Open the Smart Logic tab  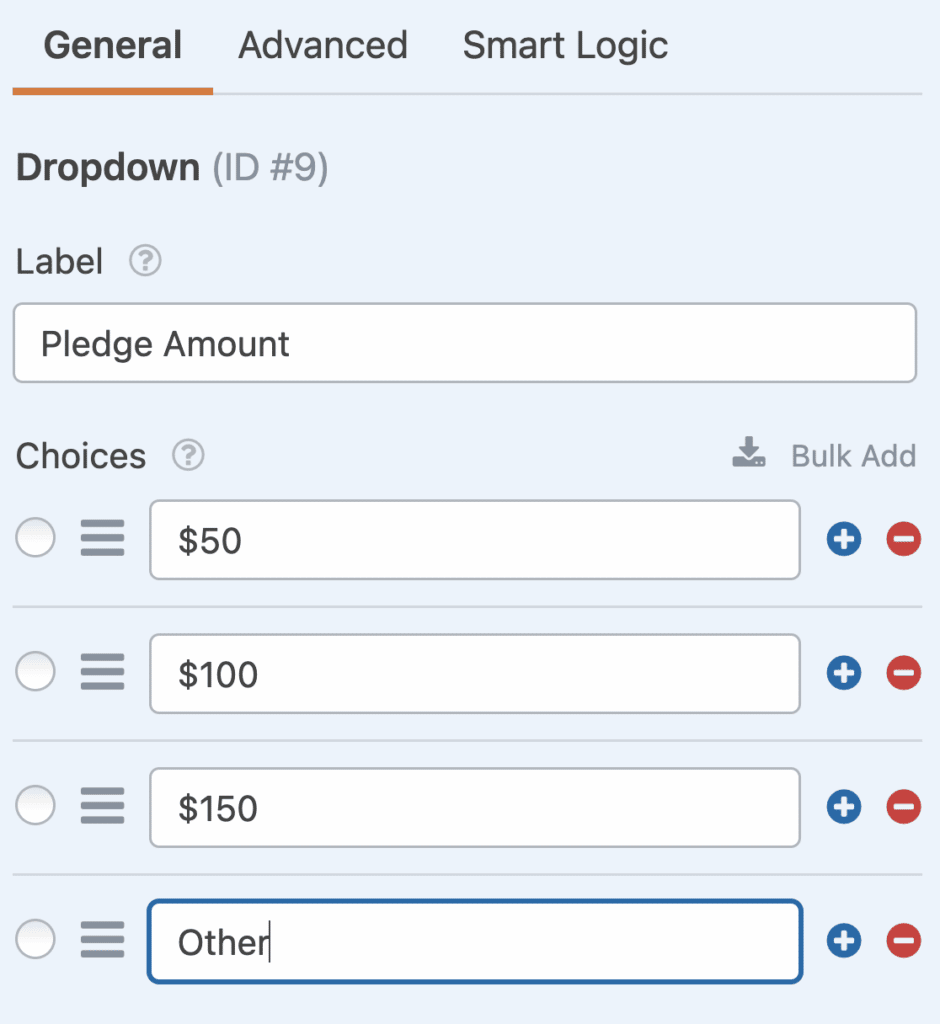coord(564,45)
